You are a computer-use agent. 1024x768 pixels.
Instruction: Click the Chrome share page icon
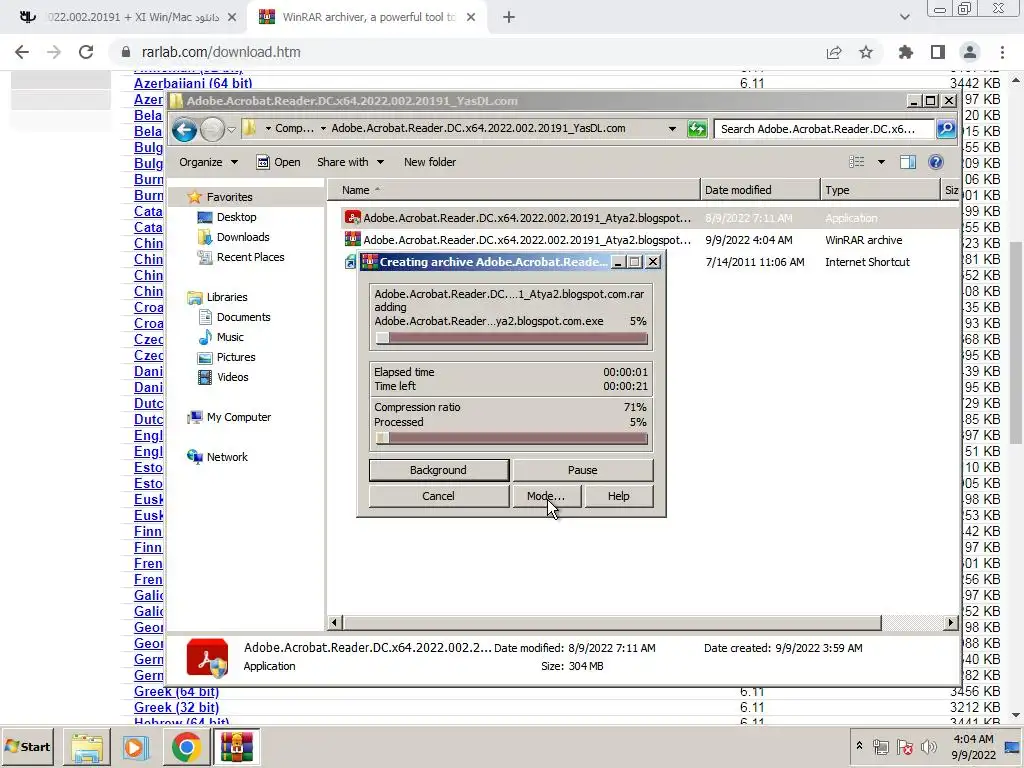(834, 52)
